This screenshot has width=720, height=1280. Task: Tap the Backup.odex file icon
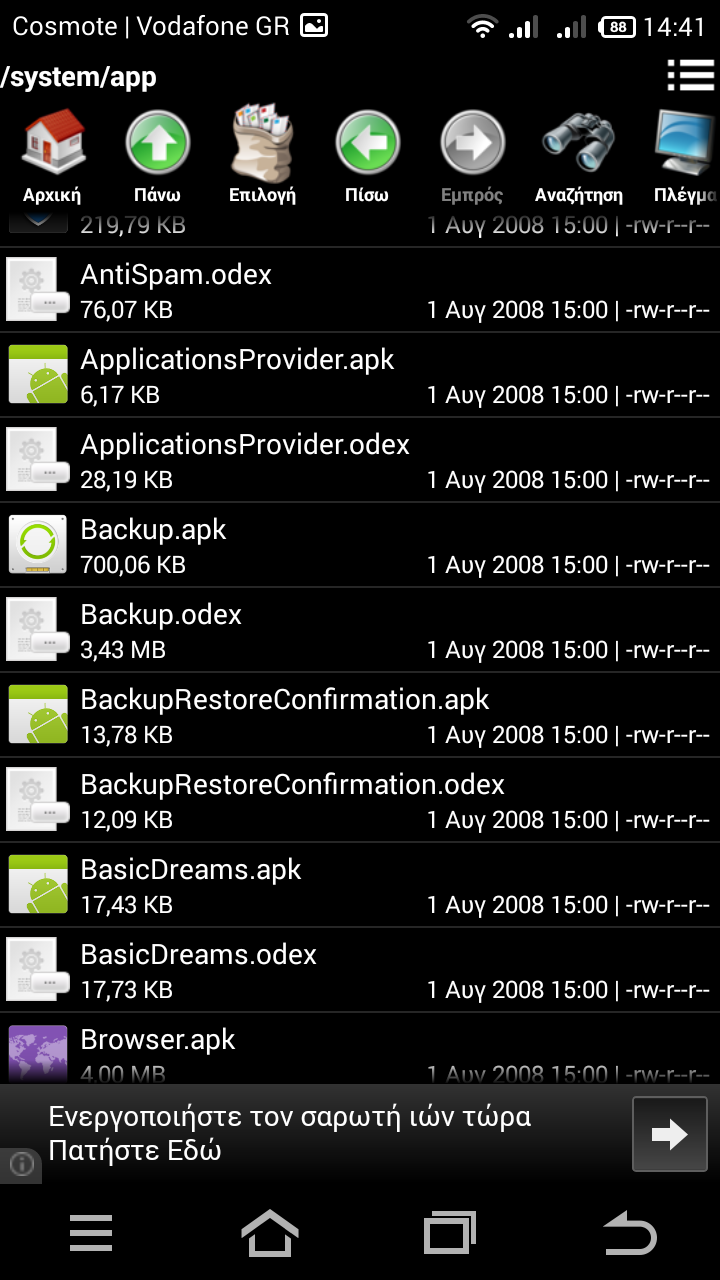[38, 630]
